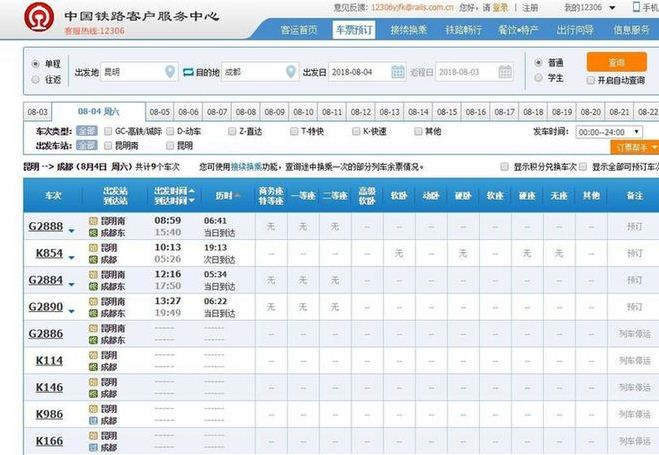Open the 发车时间 time range dropdown
Image resolution: width=659 pixels, height=455 pixels.
coord(614,132)
